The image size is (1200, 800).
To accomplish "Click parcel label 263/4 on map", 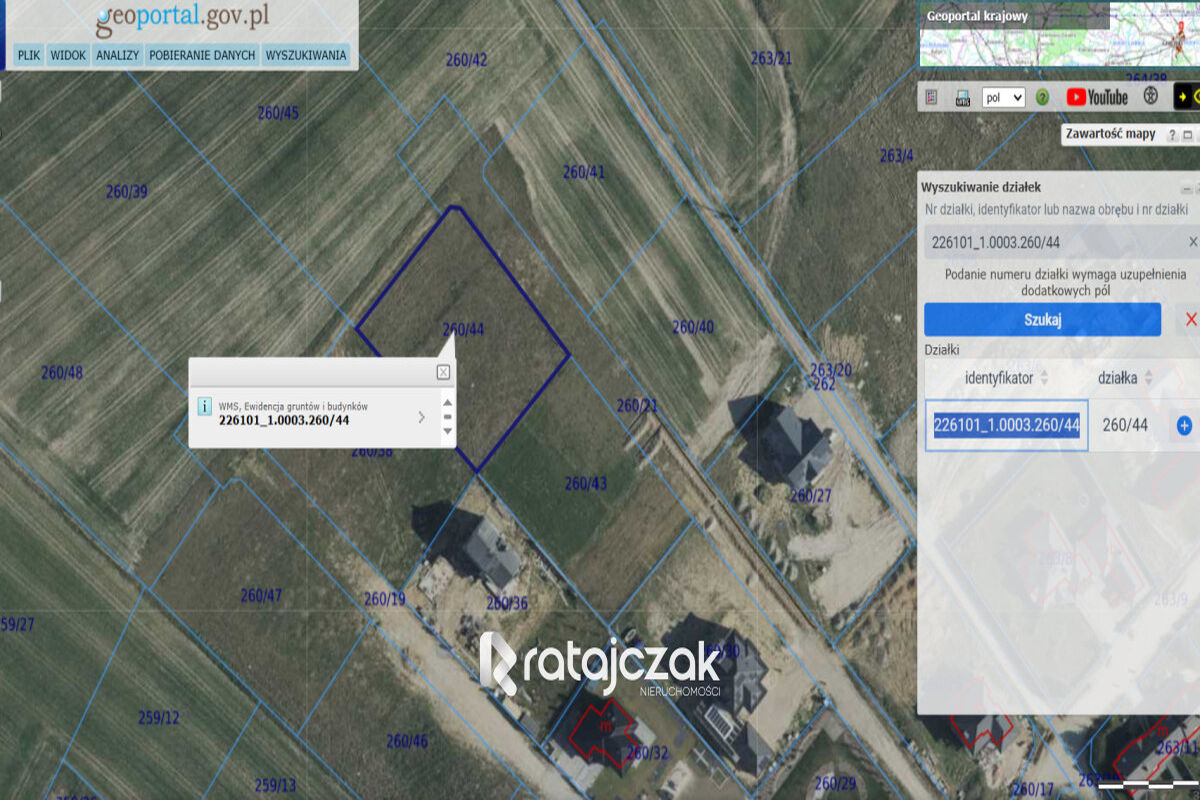I will click(897, 156).
